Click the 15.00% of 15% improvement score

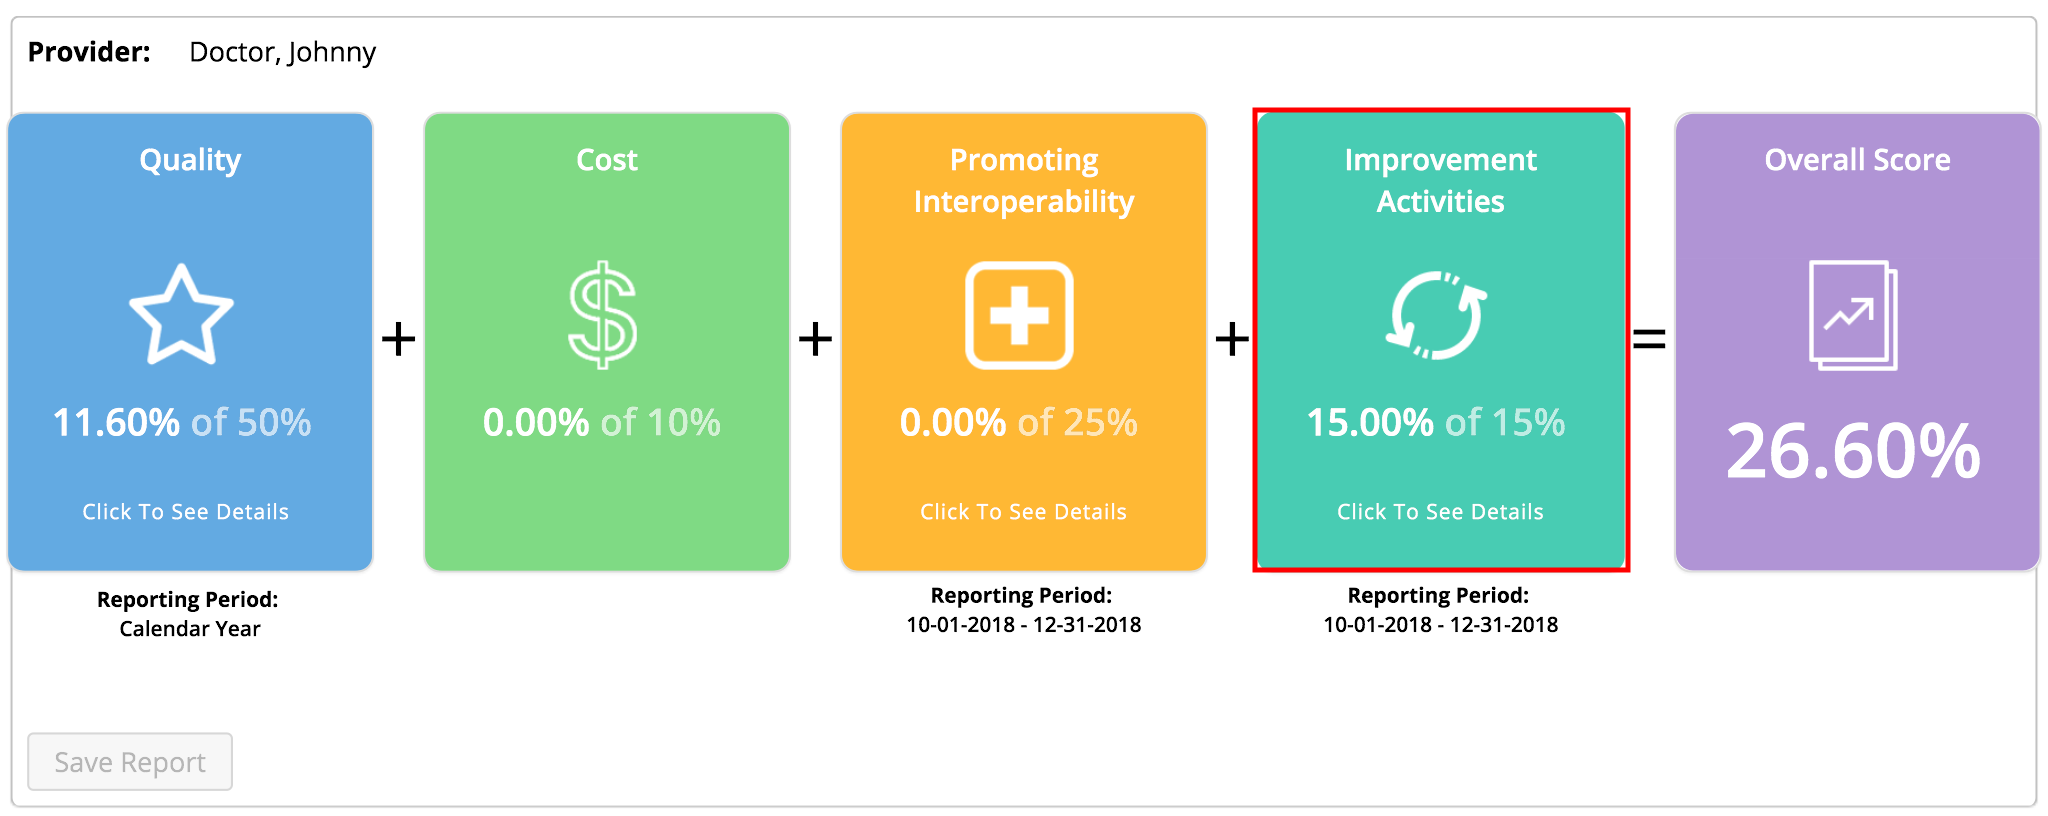pyautogui.click(x=1436, y=423)
